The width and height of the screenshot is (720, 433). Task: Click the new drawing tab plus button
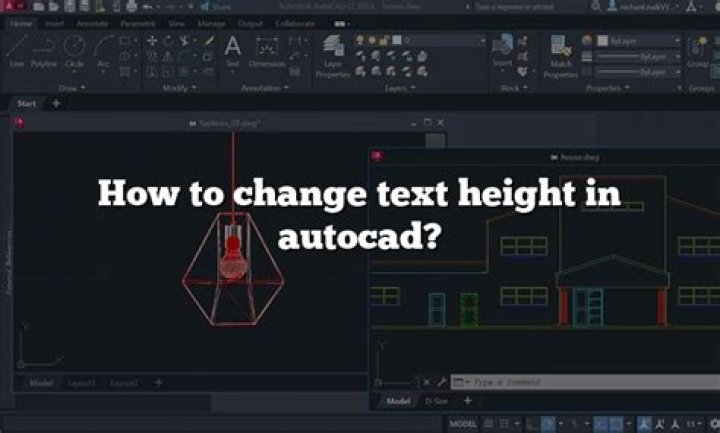click(x=56, y=103)
